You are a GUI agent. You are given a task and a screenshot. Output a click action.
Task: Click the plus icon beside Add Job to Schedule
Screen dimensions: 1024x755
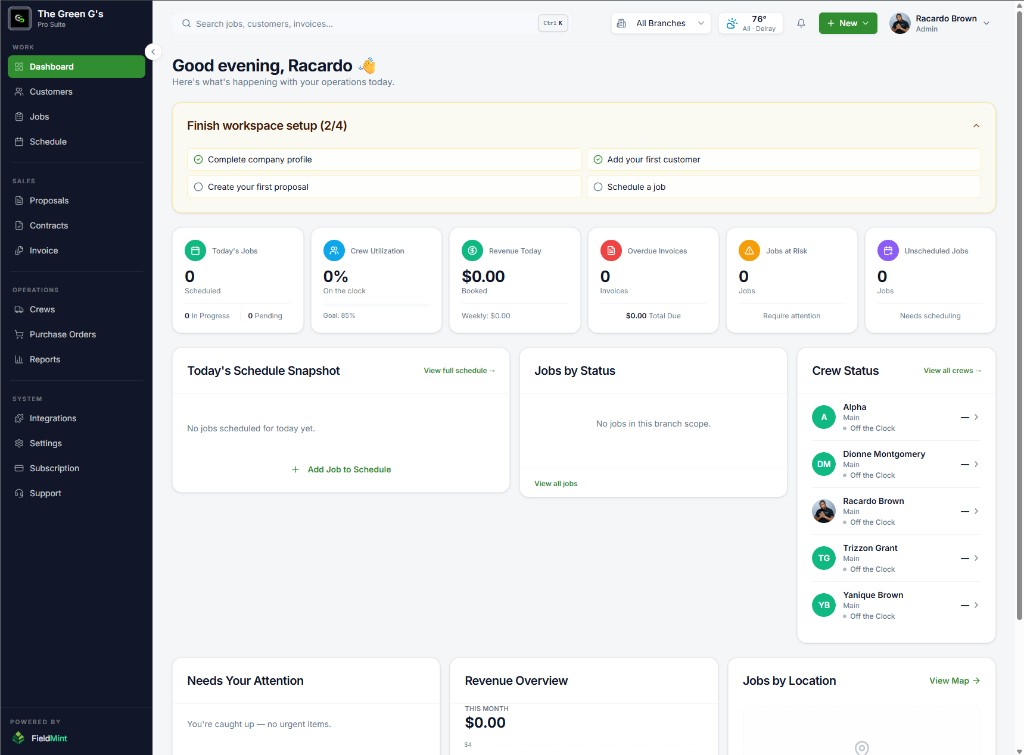click(295, 470)
